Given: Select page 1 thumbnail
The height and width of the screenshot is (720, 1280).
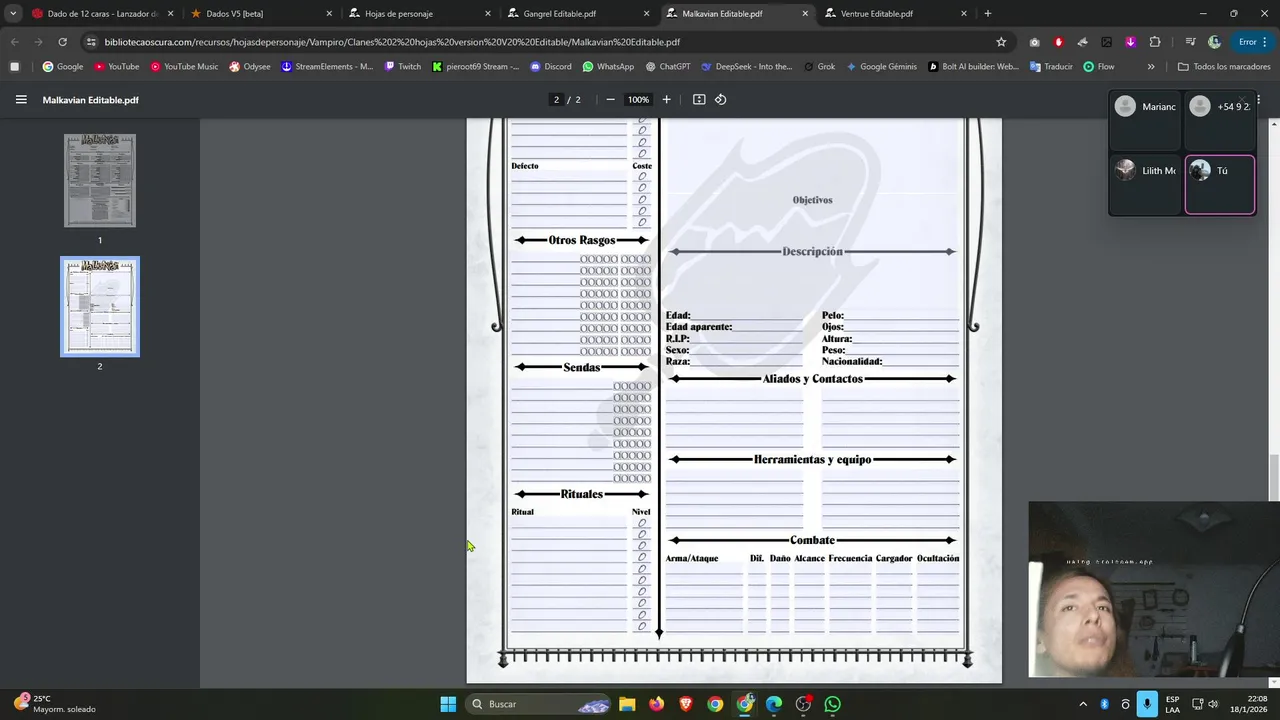Looking at the screenshot, I should coord(100,181).
